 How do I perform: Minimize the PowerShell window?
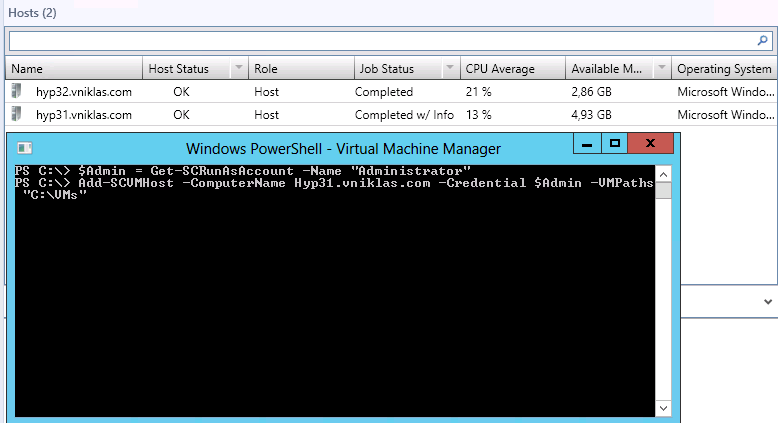click(587, 144)
